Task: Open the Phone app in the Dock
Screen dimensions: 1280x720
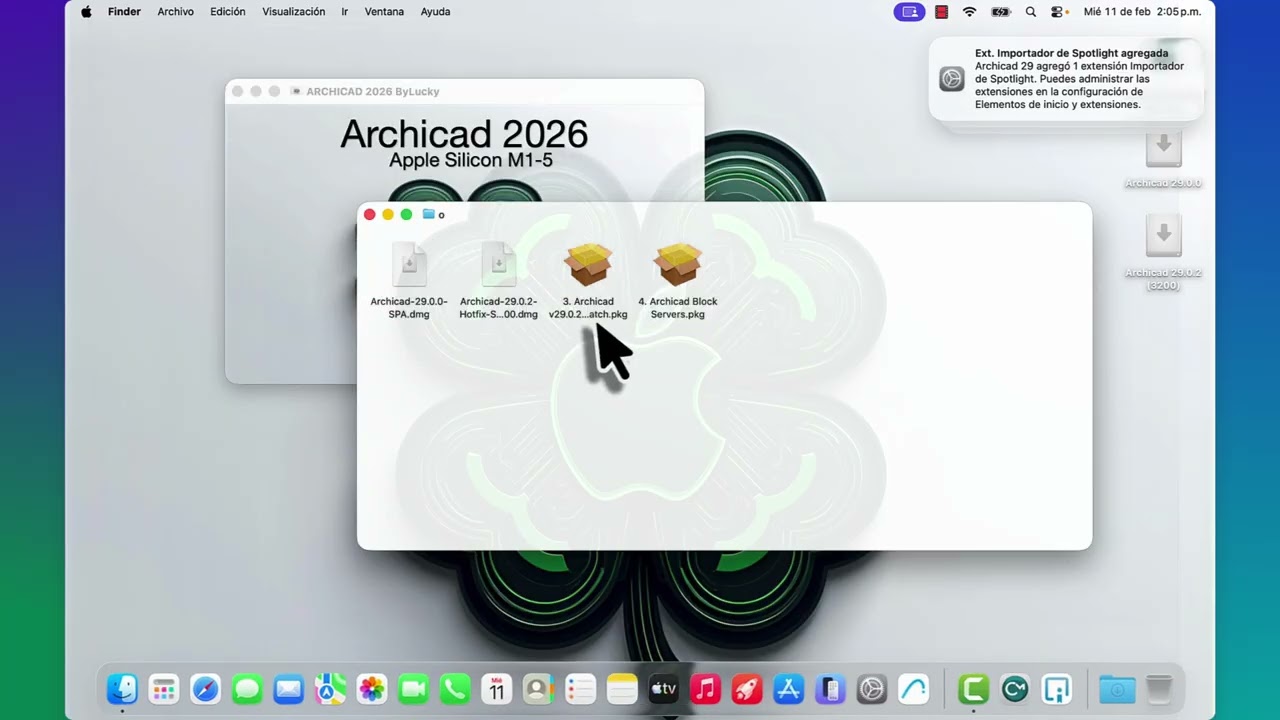Action: (x=455, y=689)
